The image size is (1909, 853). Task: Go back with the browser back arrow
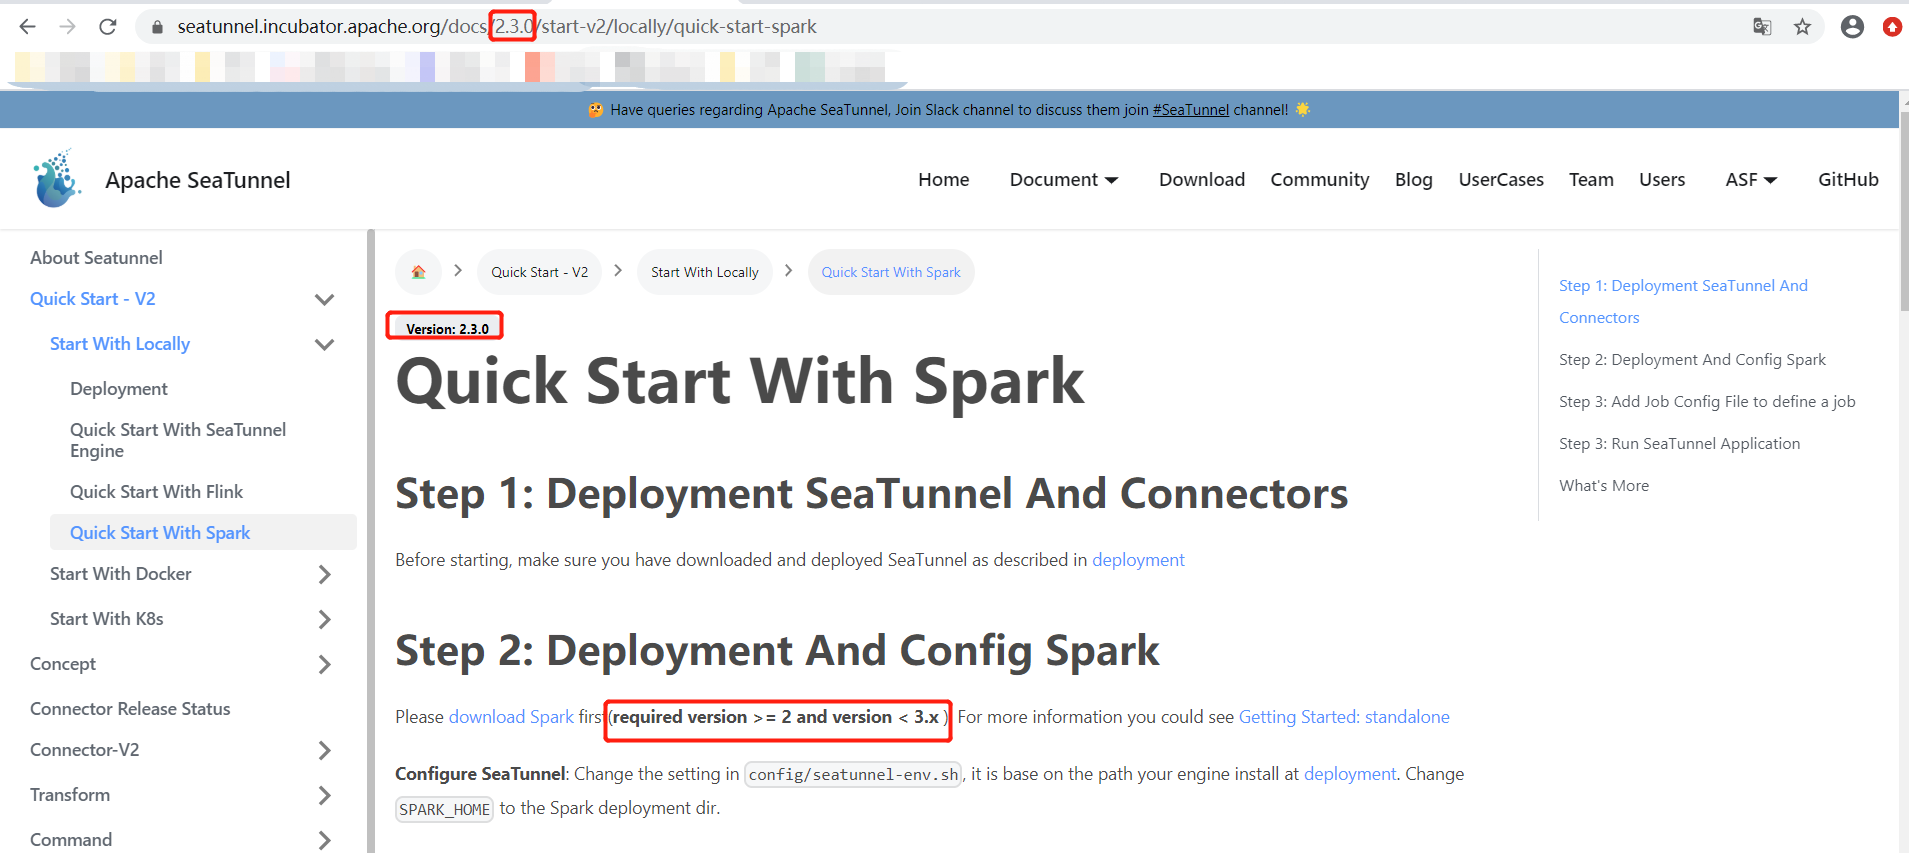[28, 27]
